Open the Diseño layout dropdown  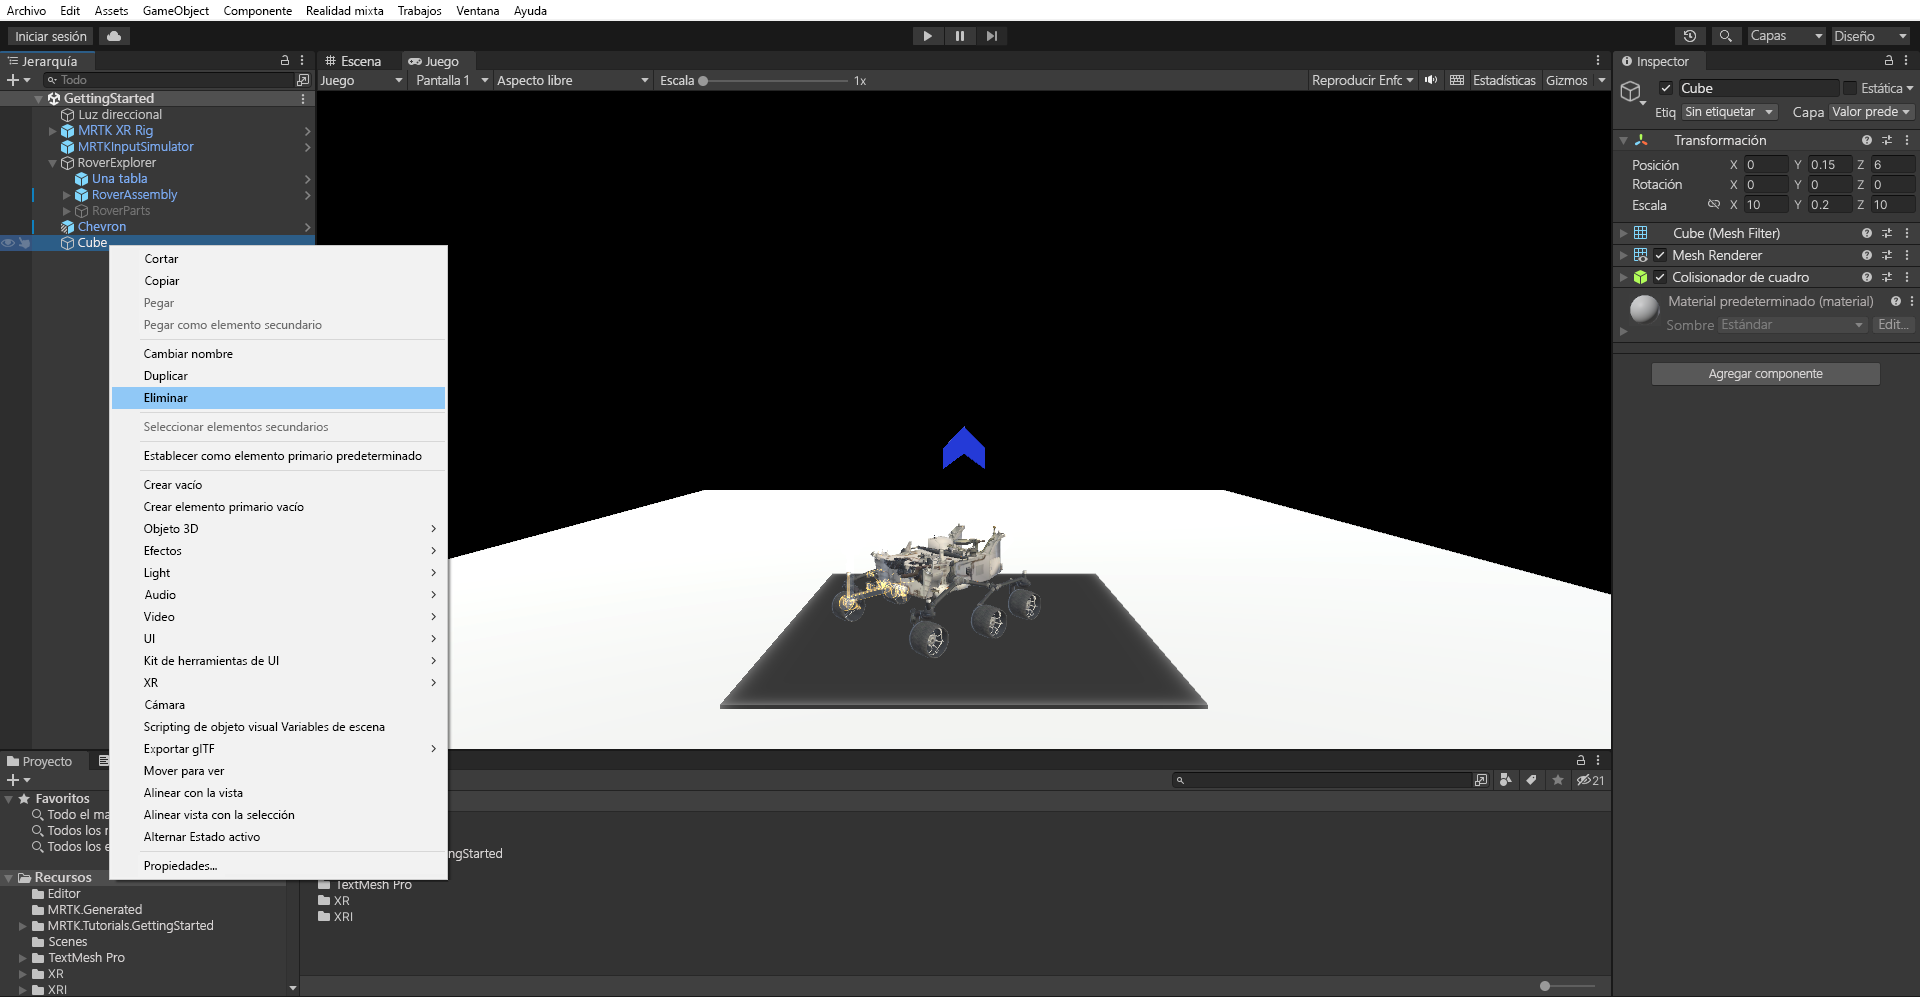1871,36
